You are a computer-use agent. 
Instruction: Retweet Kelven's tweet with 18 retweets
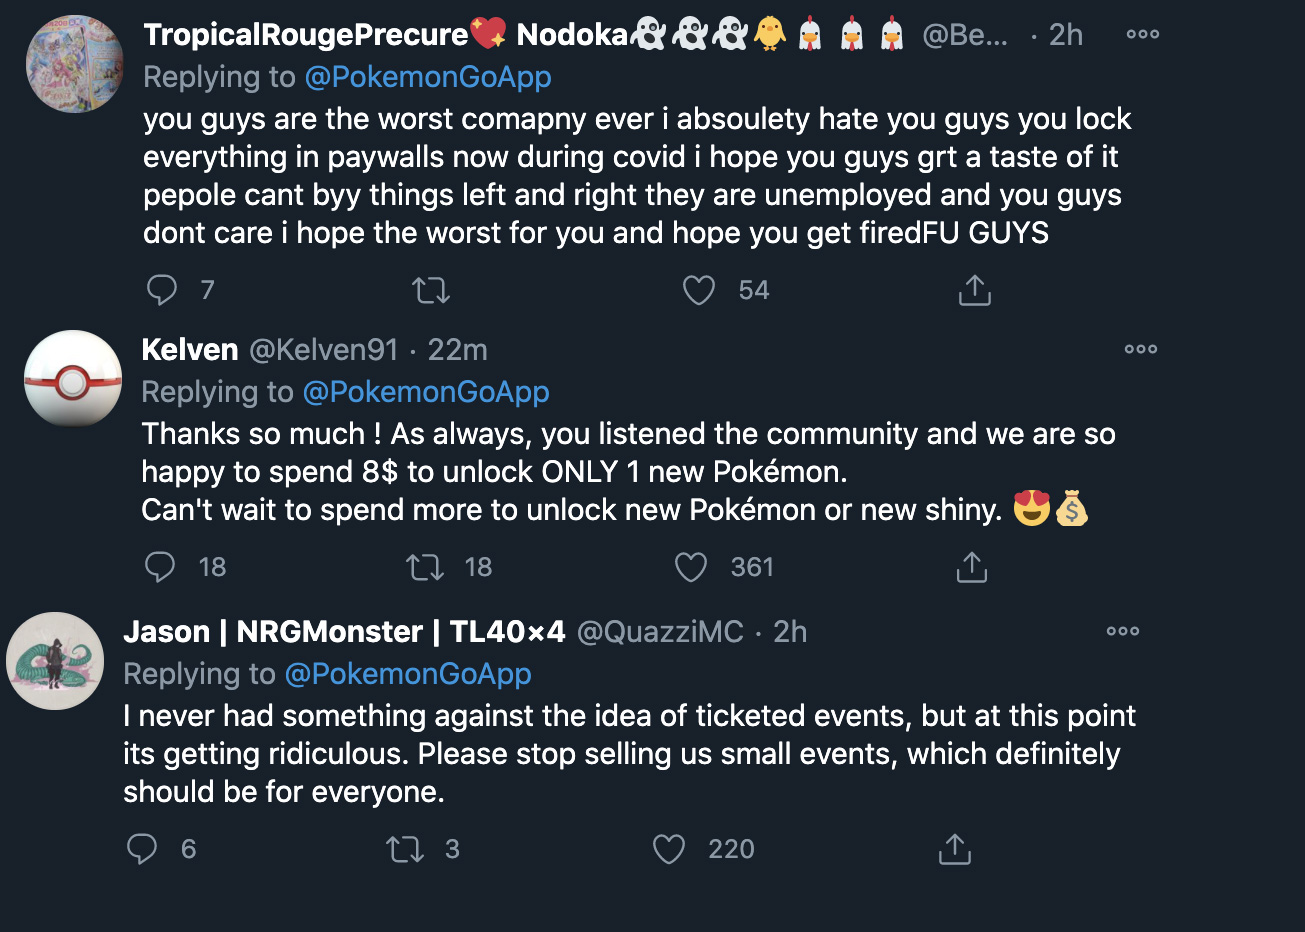425,567
